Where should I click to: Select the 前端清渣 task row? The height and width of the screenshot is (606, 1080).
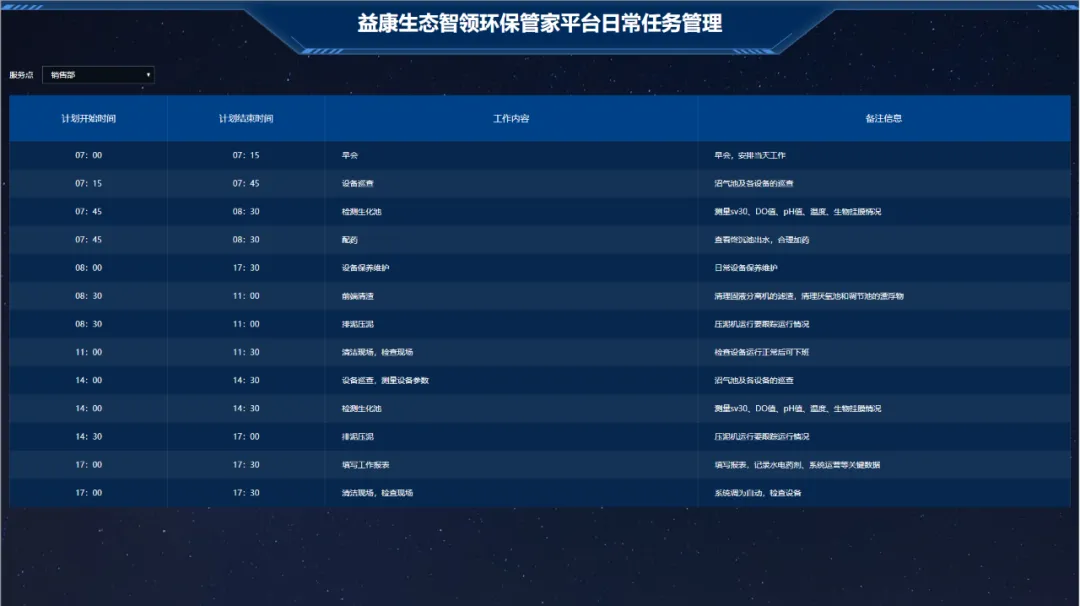tap(358, 296)
